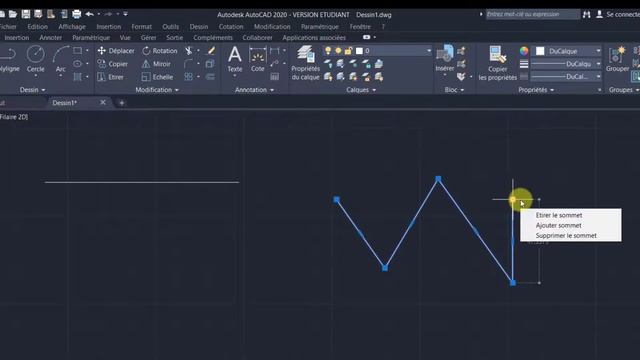Activate the Rotation tool
This screenshot has height=360, width=640.
tap(160, 51)
